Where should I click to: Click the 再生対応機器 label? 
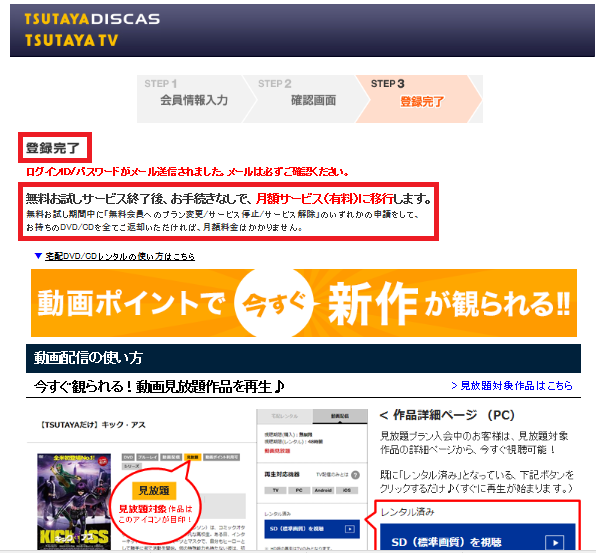282,474
